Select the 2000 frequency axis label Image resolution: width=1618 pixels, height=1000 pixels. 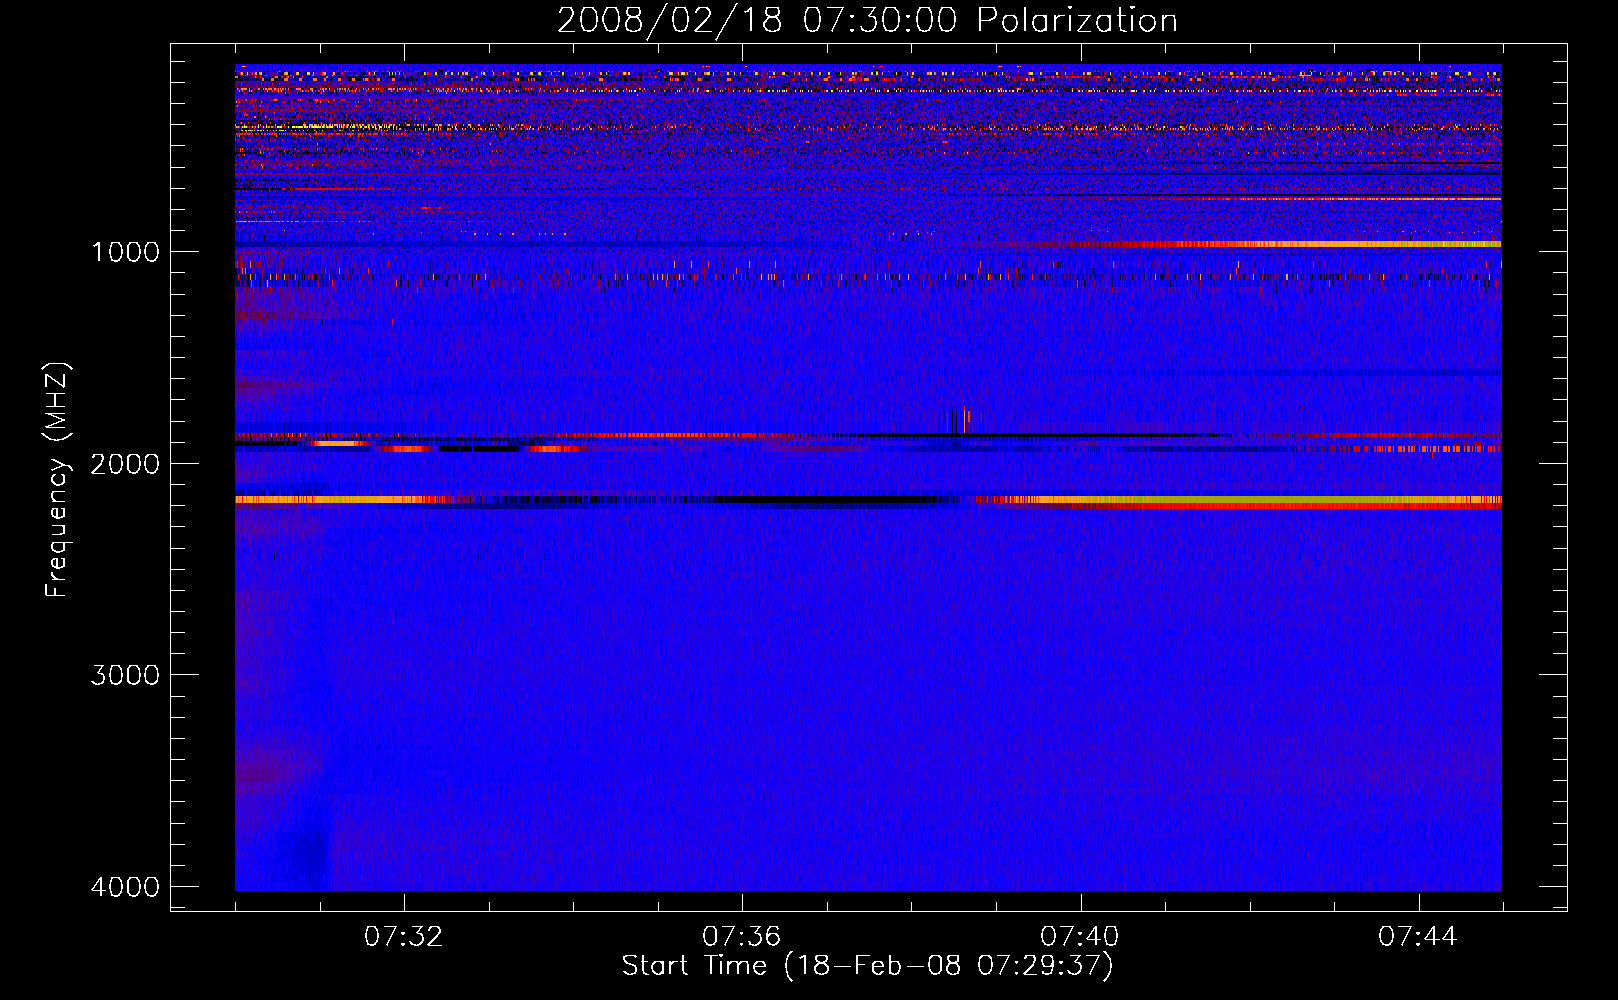coord(125,463)
